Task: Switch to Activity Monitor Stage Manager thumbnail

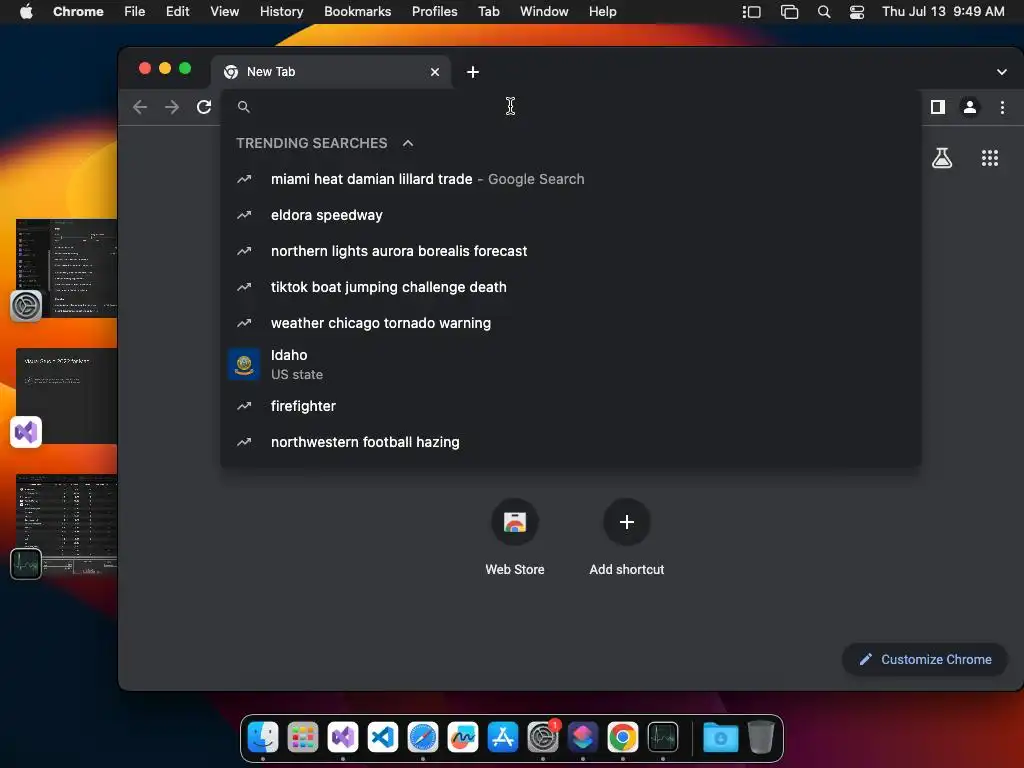Action: pyautogui.click(x=67, y=524)
